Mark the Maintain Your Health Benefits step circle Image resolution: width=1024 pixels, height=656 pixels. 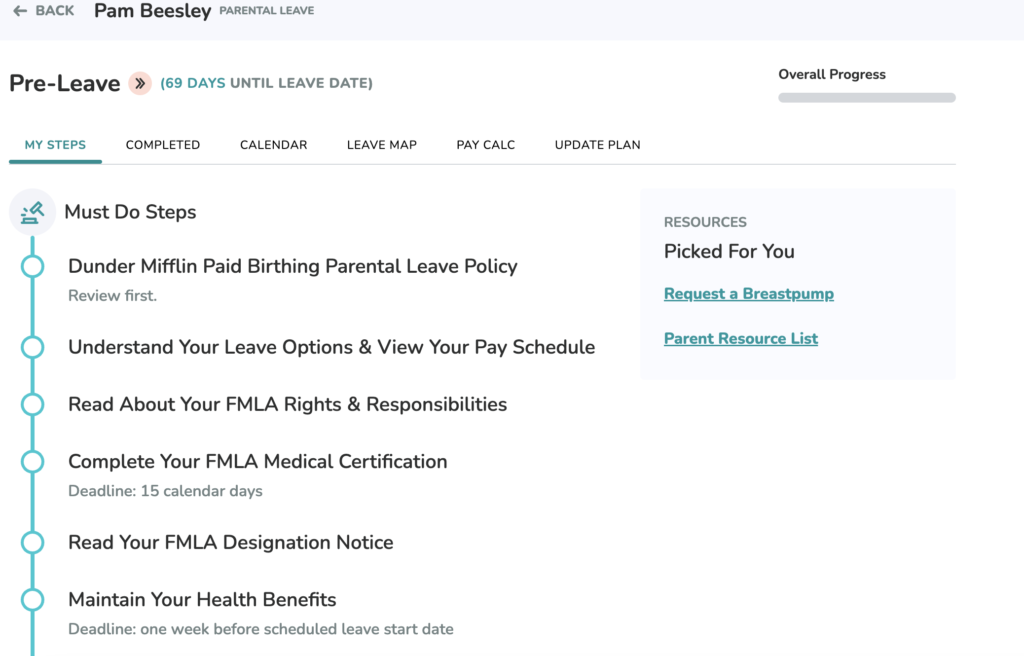(33, 600)
